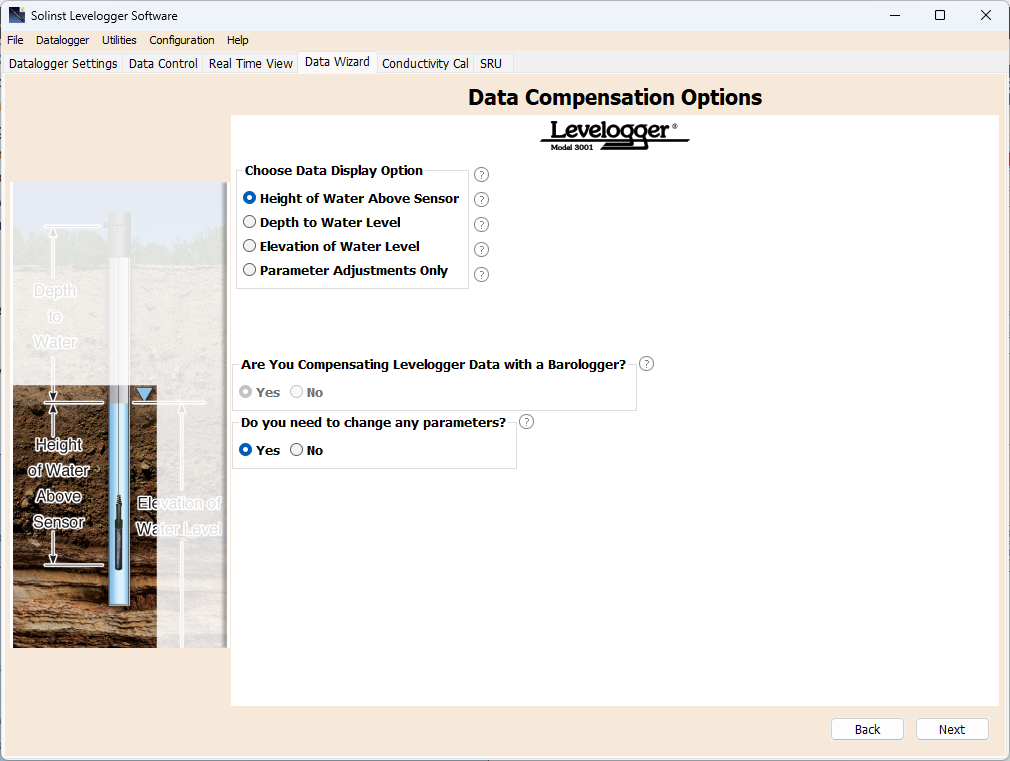Open the File menu
The height and width of the screenshot is (761, 1010).
click(15, 40)
